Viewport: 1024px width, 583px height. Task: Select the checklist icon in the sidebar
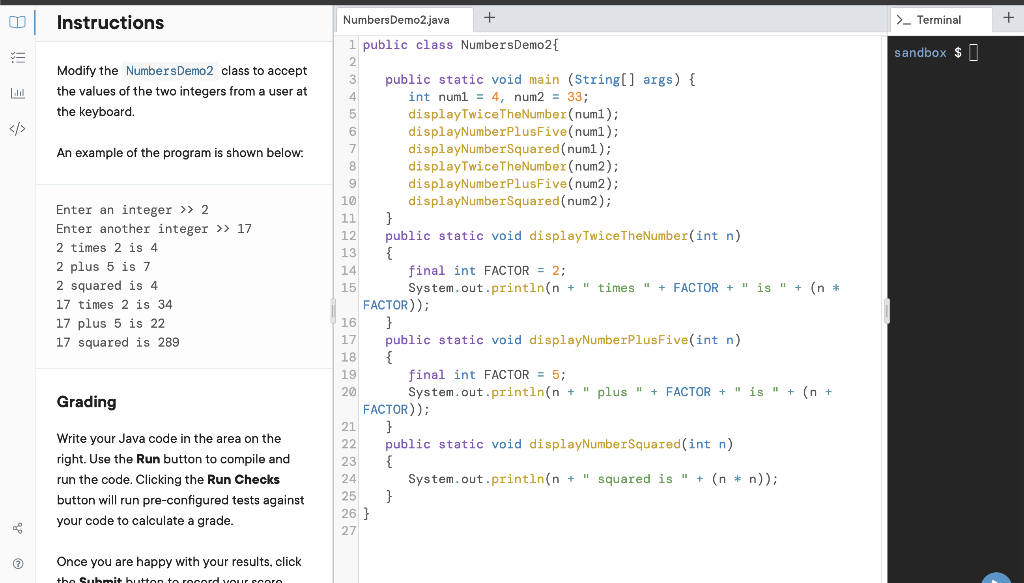point(16,58)
